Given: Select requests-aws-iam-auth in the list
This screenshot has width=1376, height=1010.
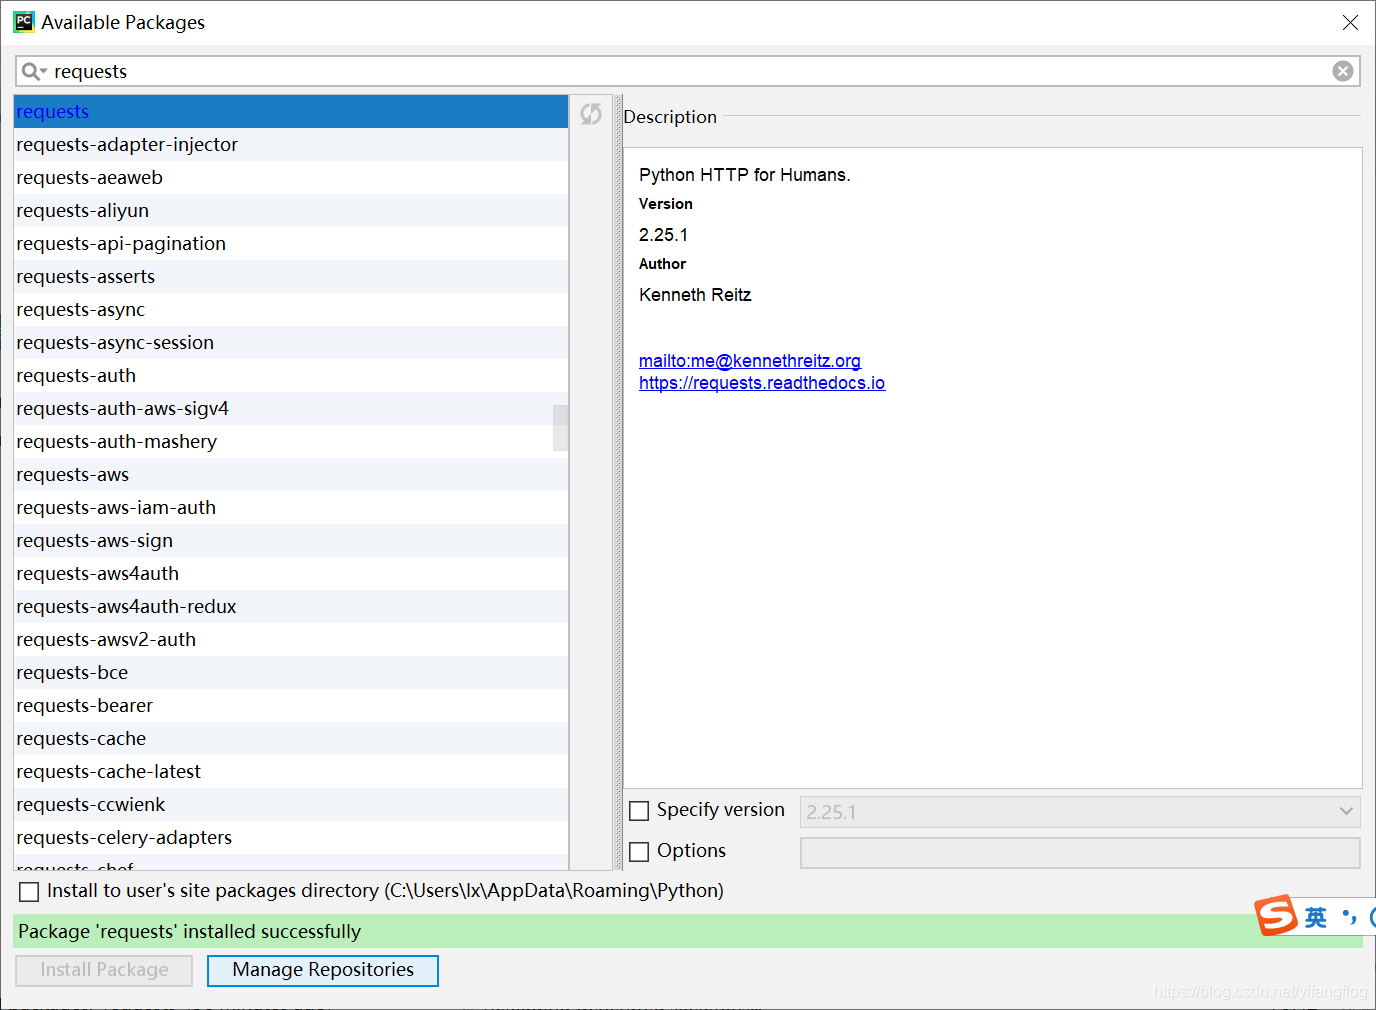Looking at the screenshot, I should pos(291,507).
